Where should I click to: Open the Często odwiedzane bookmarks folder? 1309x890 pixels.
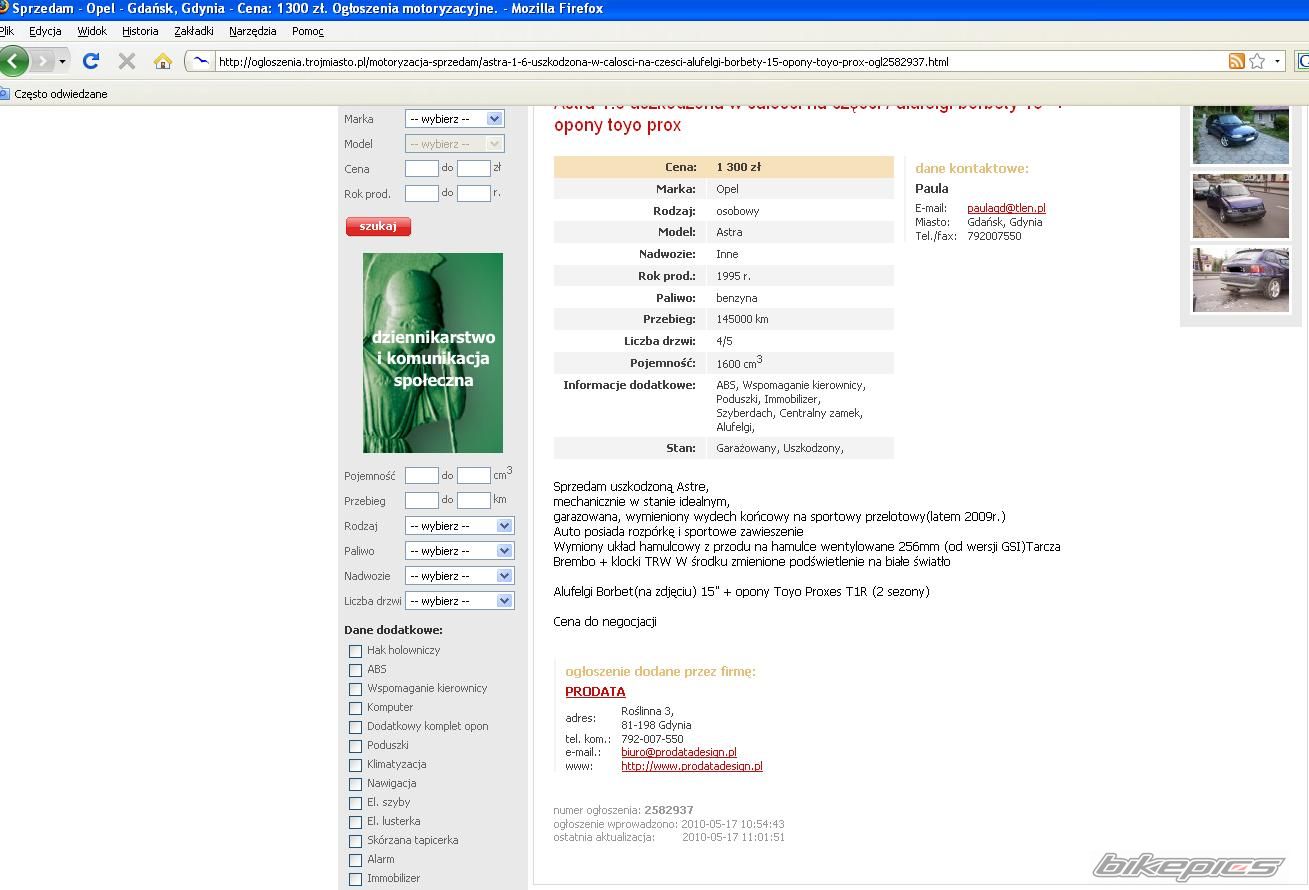(x=54, y=94)
